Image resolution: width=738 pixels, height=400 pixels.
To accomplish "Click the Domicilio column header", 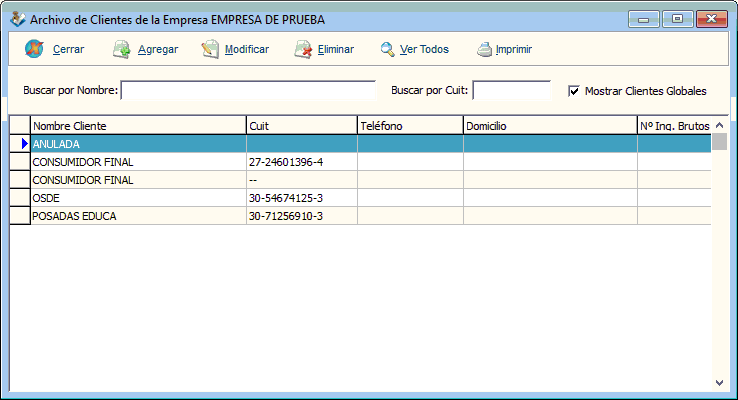I will point(549,126).
